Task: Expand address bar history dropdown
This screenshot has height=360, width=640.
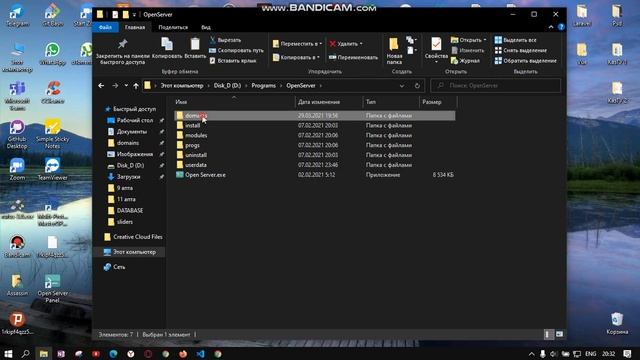Action: (x=402, y=86)
